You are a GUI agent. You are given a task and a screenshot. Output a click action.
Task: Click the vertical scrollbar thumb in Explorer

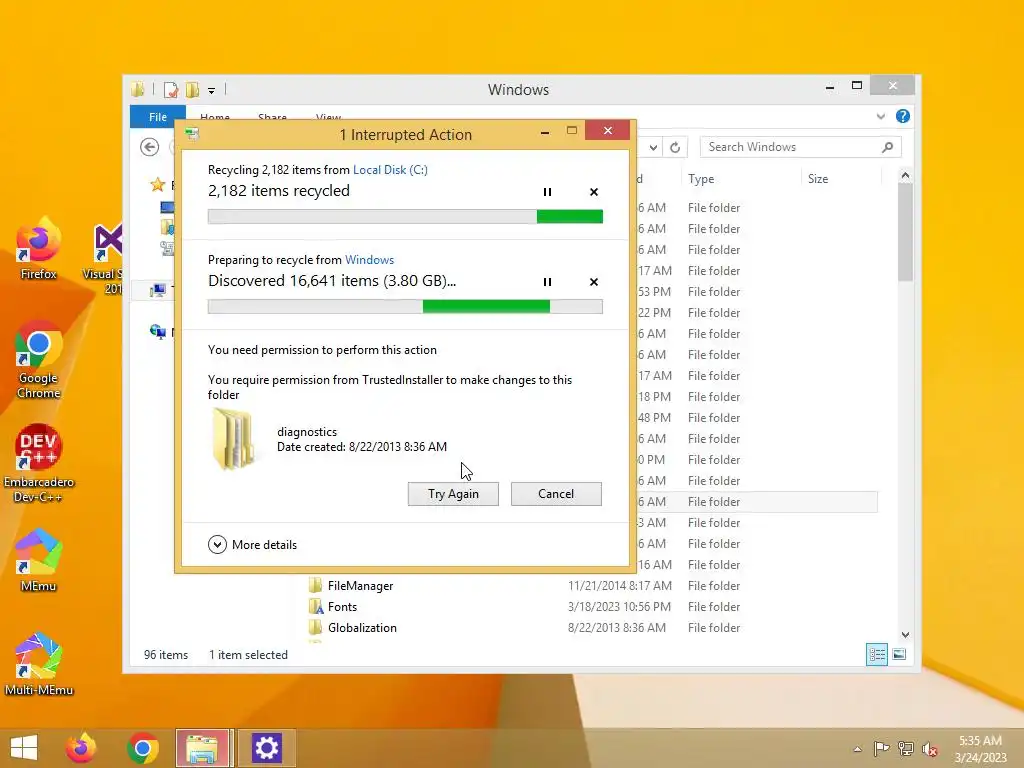pos(905,232)
